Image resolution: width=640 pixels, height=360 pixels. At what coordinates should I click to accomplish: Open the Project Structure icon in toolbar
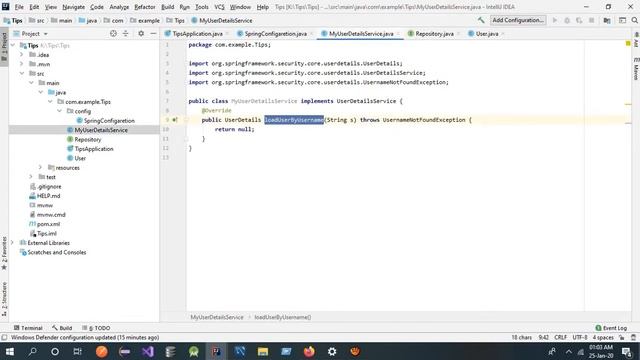click(x=607, y=20)
